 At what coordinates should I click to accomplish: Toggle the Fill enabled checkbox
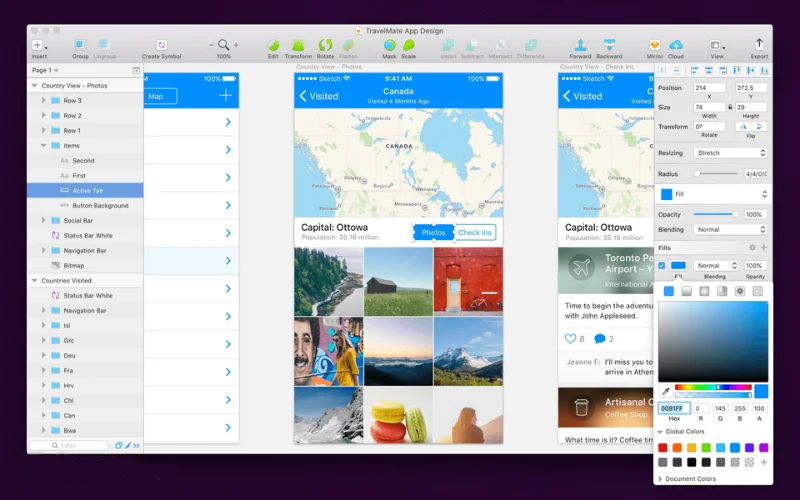(x=662, y=266)
